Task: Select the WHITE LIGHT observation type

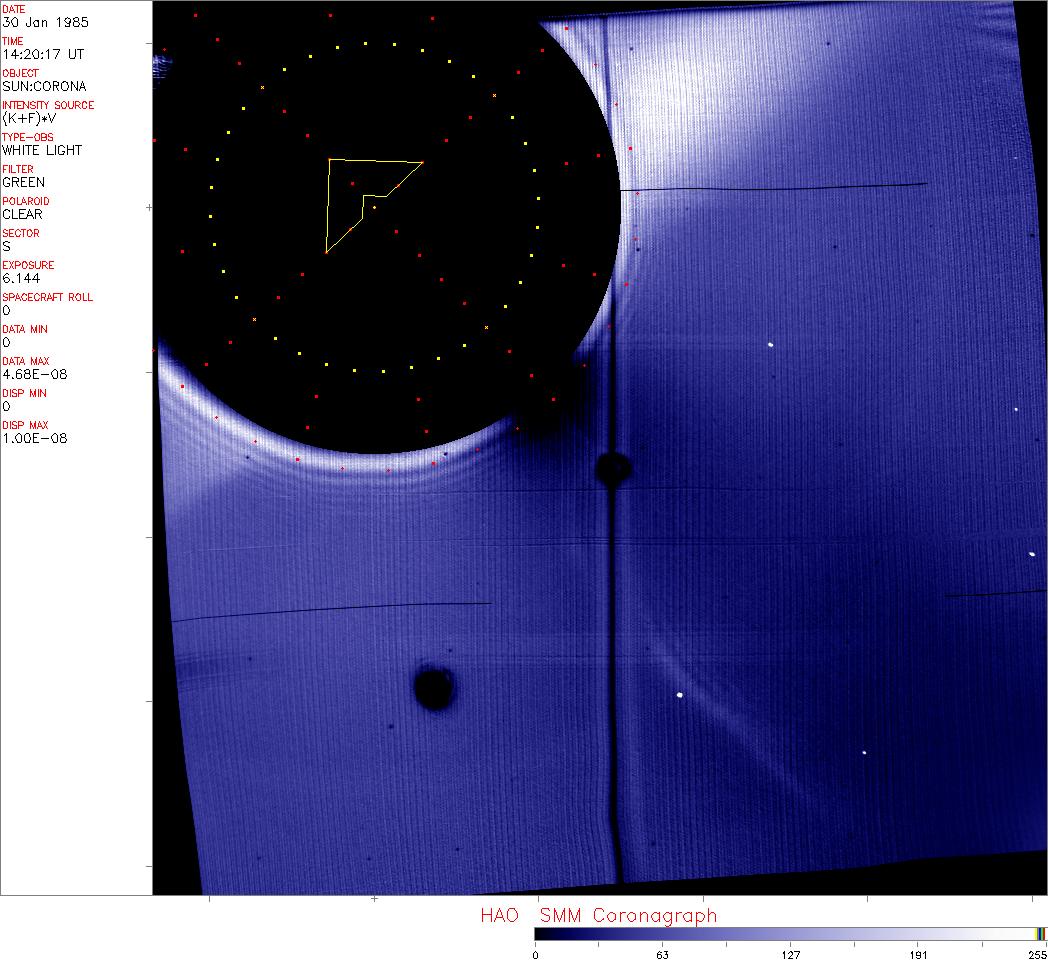Action: pyautogui.click(x=42, y=151)
